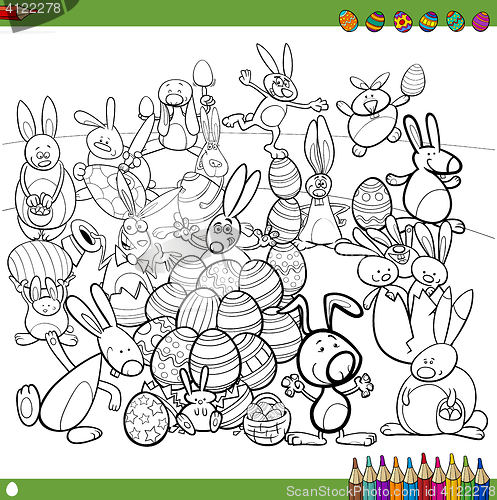
Task: Click the rabbit balancing on stacked eggs
Action: 274,101
